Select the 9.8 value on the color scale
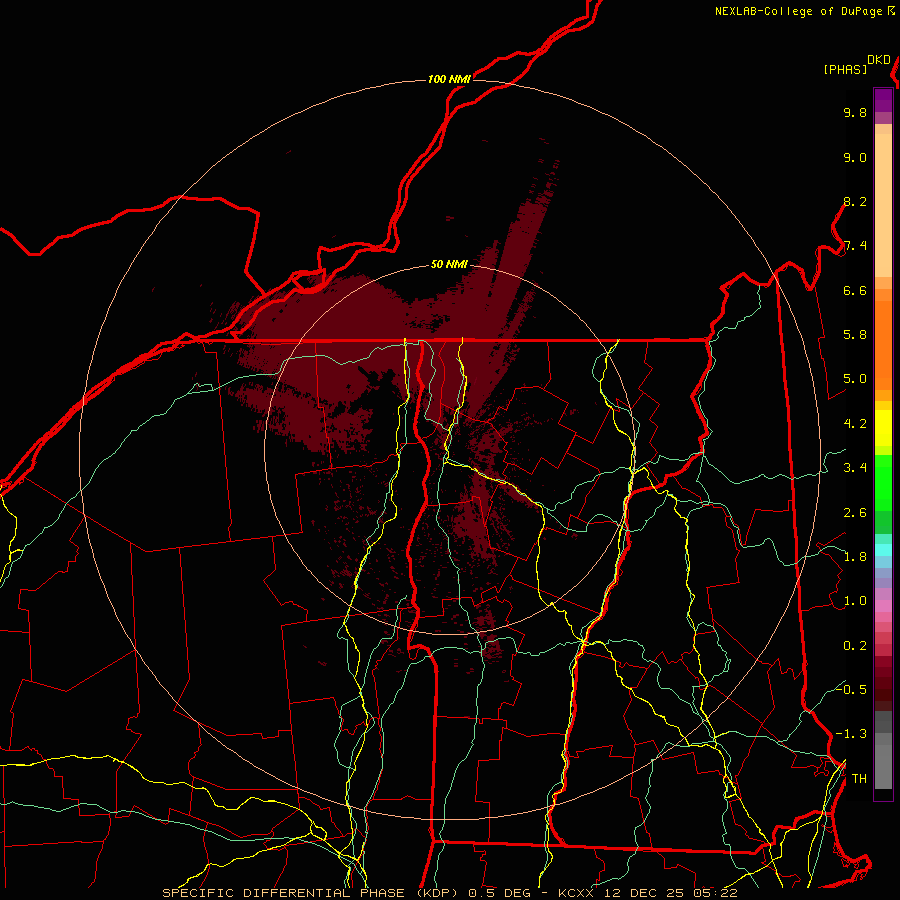The height and width of the screenshot is (900, 900). 855,113
